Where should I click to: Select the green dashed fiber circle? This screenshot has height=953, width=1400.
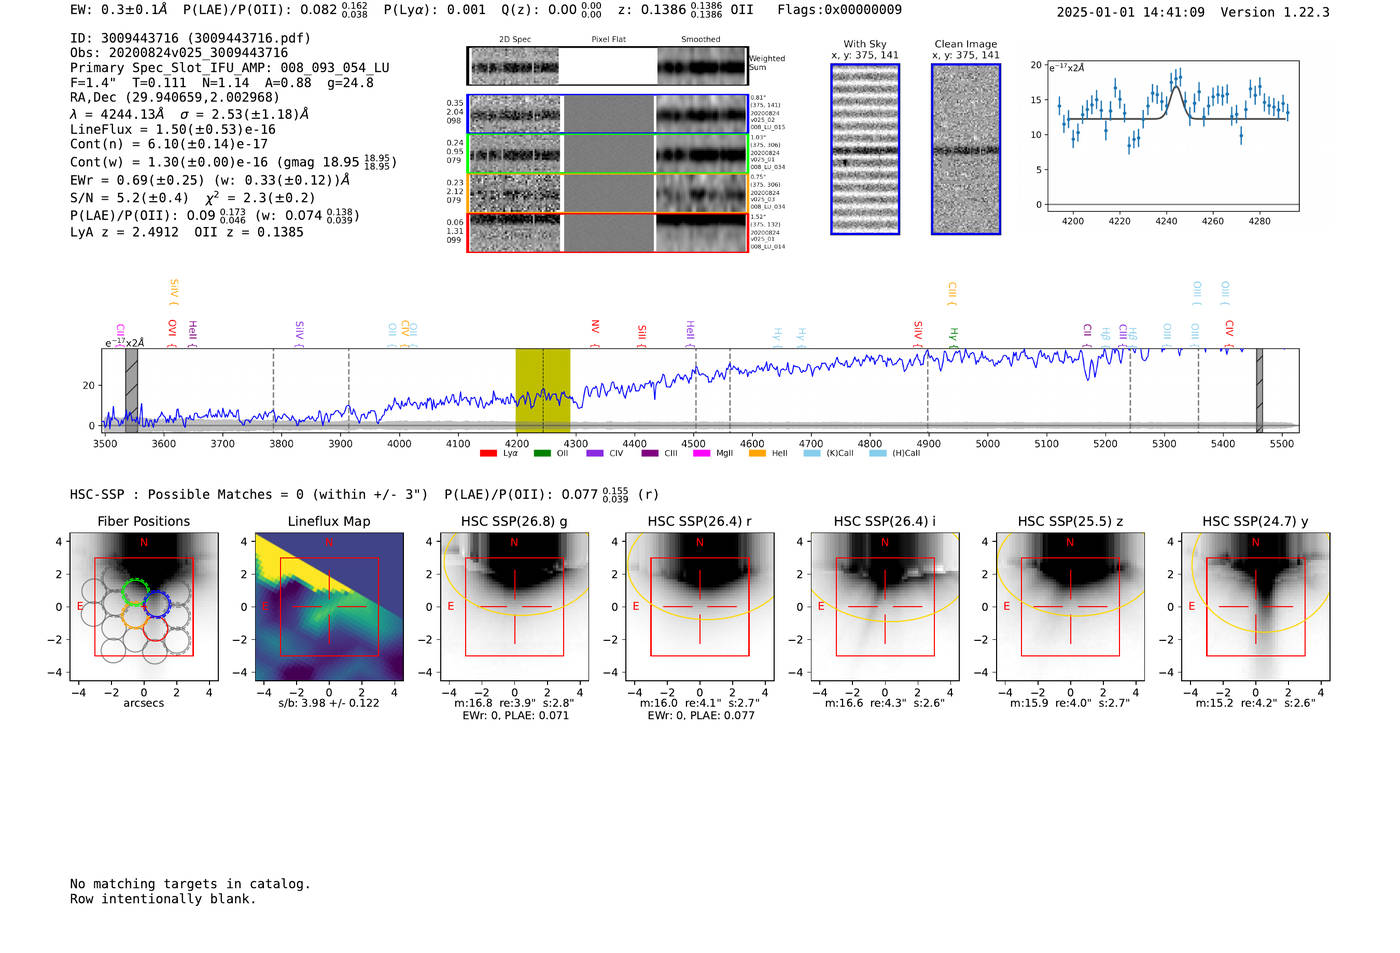tap(134, 590)
